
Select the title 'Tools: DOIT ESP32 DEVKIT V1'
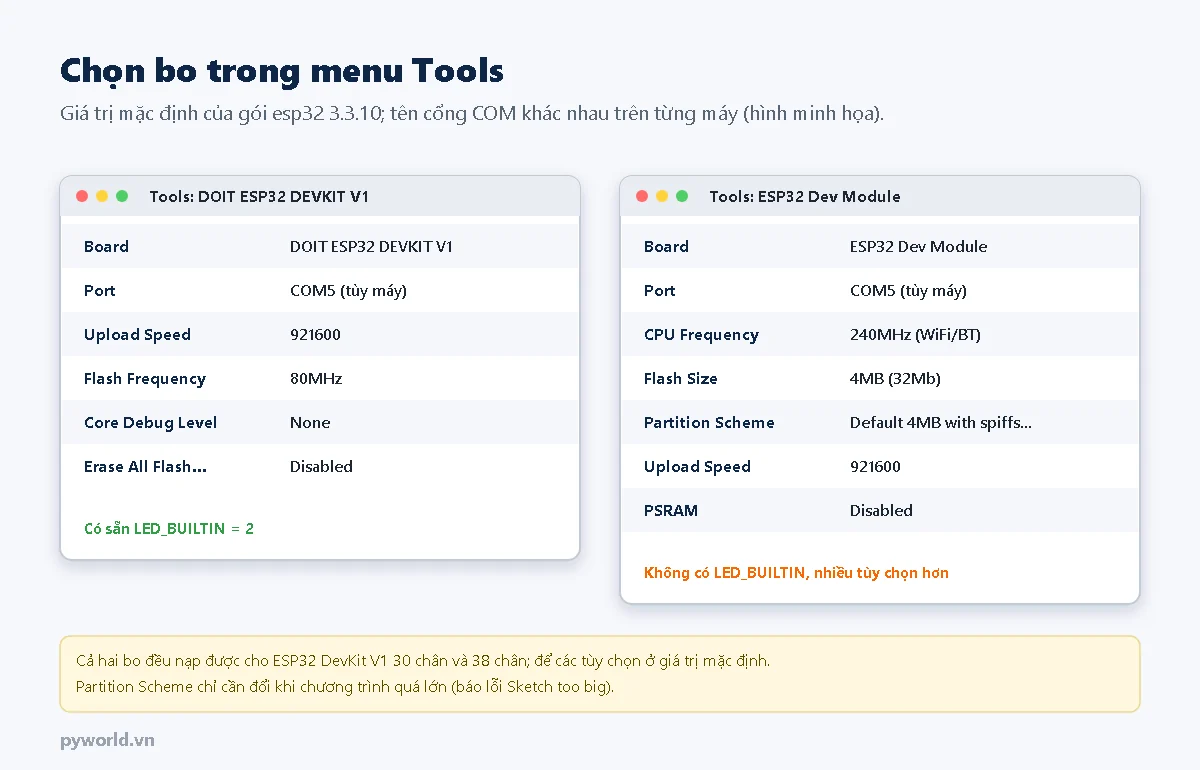coord(259,197)
